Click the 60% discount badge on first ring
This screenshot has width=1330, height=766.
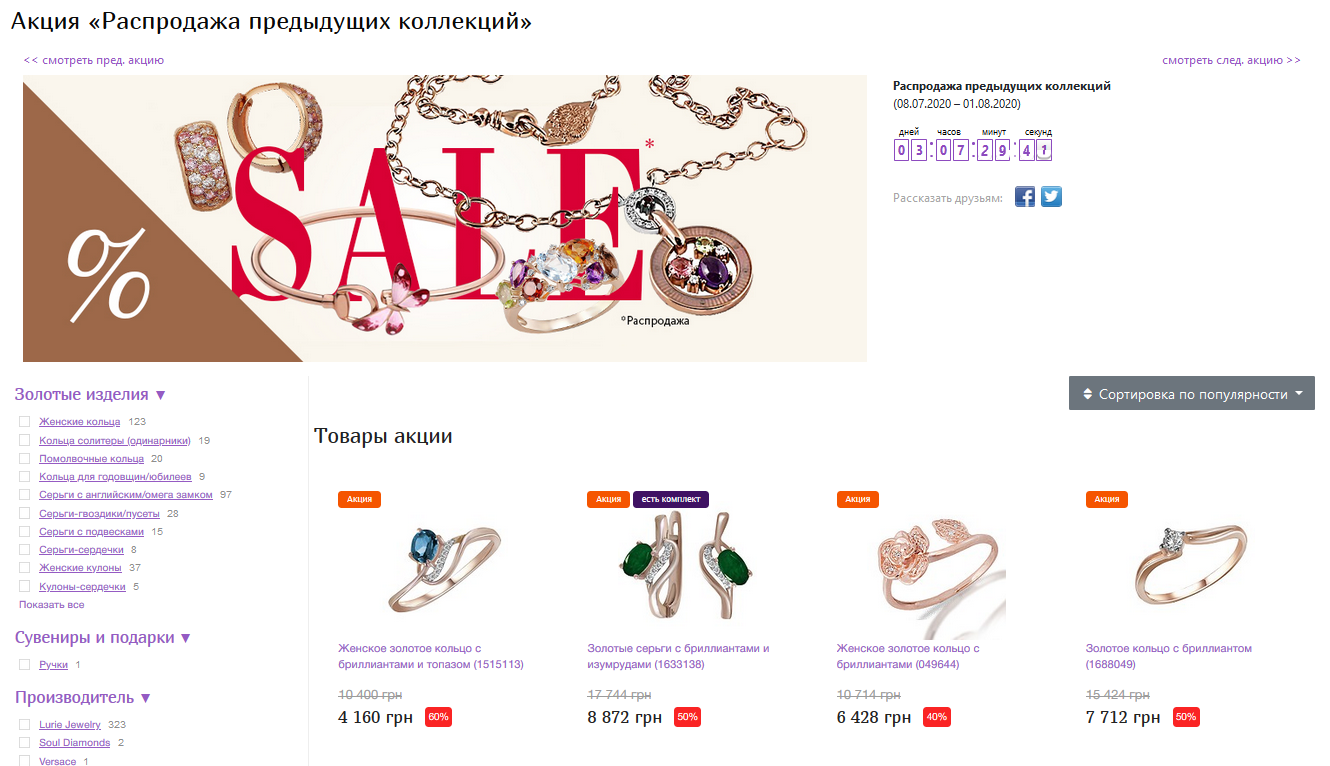click(x=438, y=717)
